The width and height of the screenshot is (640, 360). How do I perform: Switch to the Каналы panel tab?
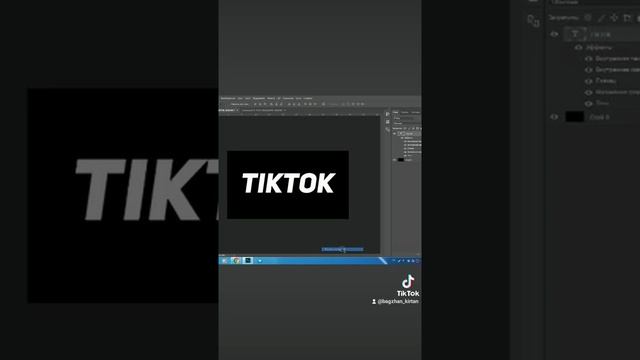[x=404, y=112]
